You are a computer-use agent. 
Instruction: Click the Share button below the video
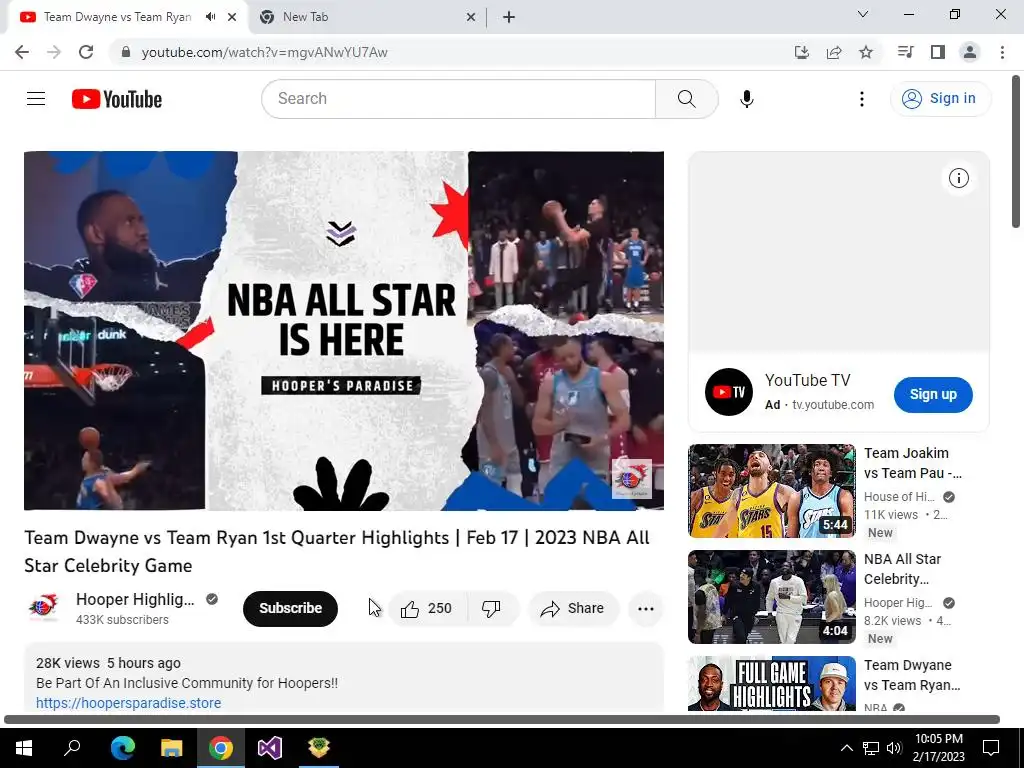573,609
